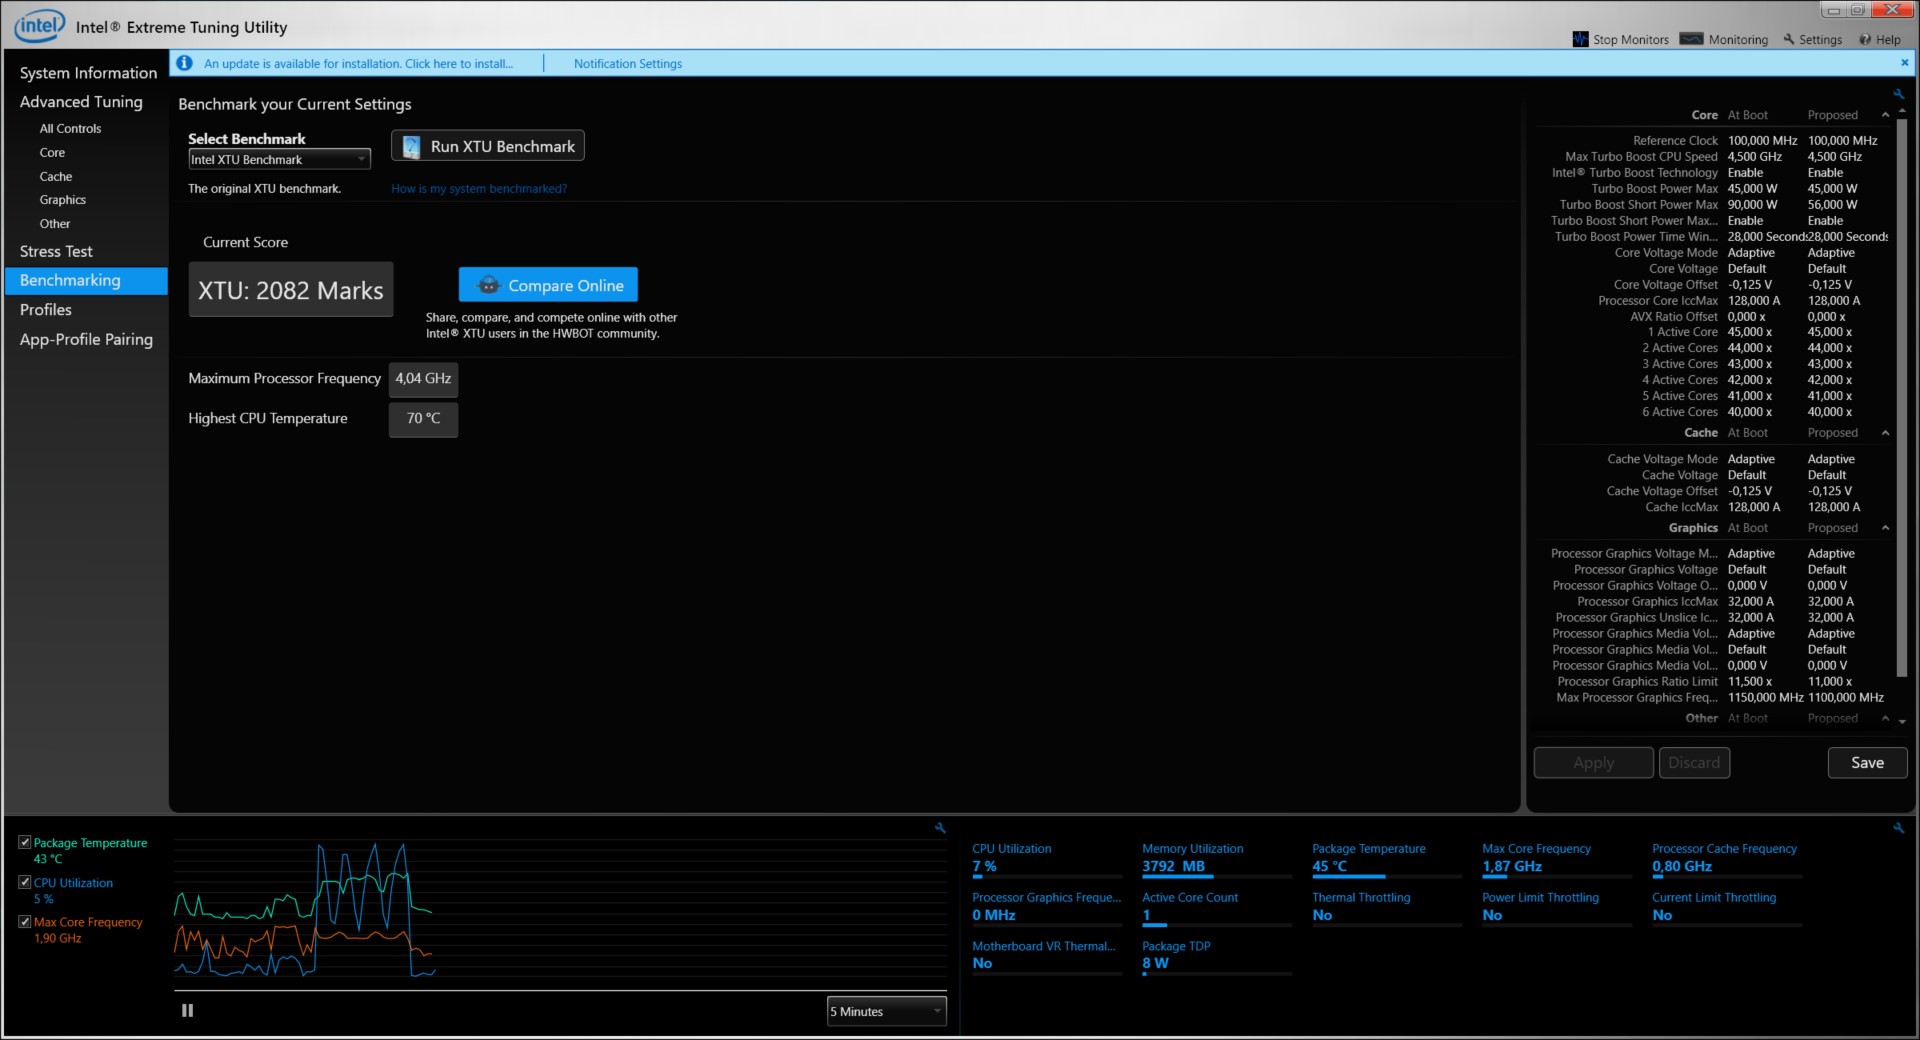Open Notification Settings link
Image resolution: width=1920 pixels, height=1040 pixels.
(x=628, y=64)
